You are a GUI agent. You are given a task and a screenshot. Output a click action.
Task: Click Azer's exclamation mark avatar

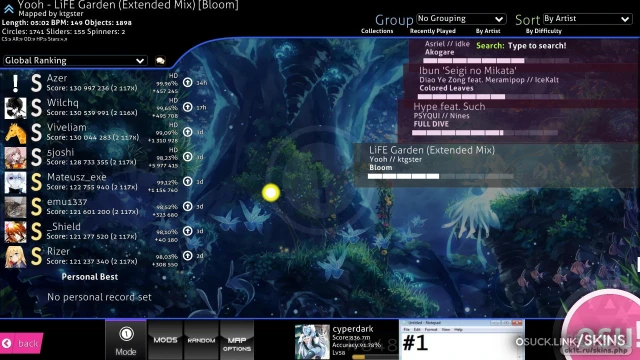(x=15, y=83)
